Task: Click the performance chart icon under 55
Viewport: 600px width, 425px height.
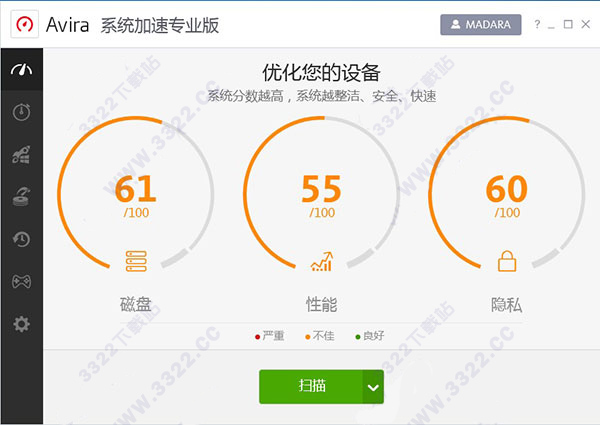Action: (322, 262)
